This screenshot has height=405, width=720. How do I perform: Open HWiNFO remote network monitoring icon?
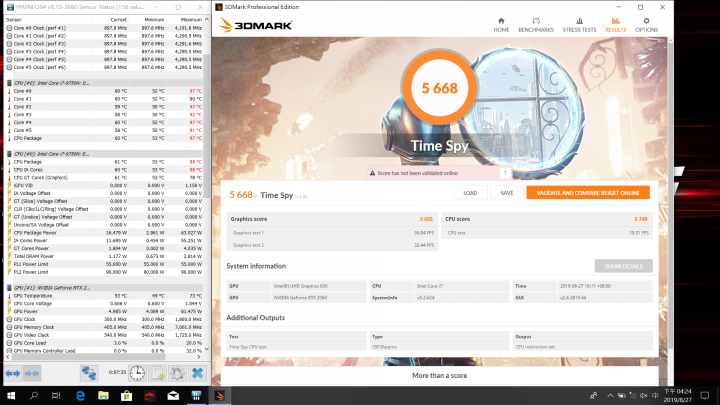coord(89,373)
